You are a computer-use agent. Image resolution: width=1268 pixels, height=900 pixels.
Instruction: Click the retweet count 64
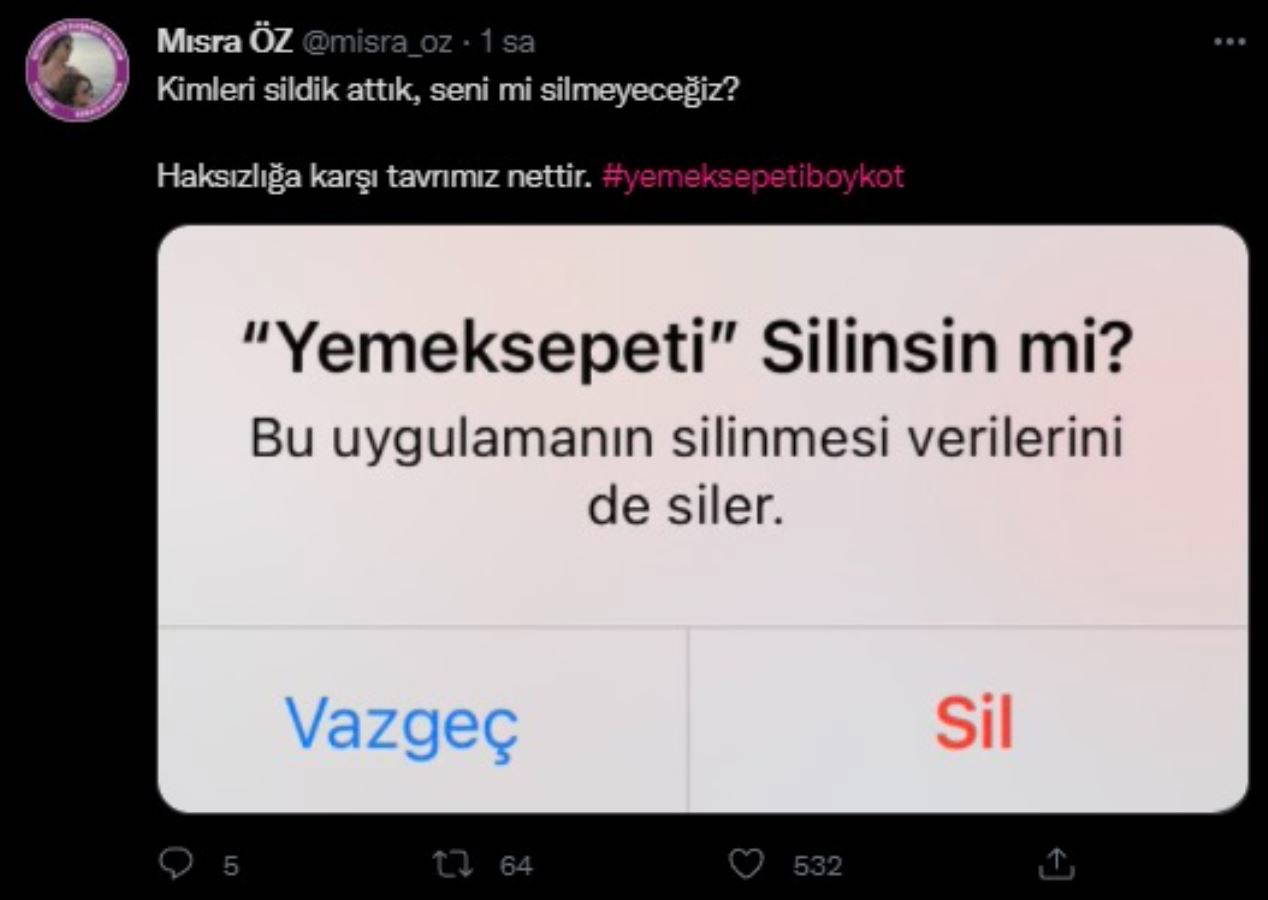click(x=516, y=865)
